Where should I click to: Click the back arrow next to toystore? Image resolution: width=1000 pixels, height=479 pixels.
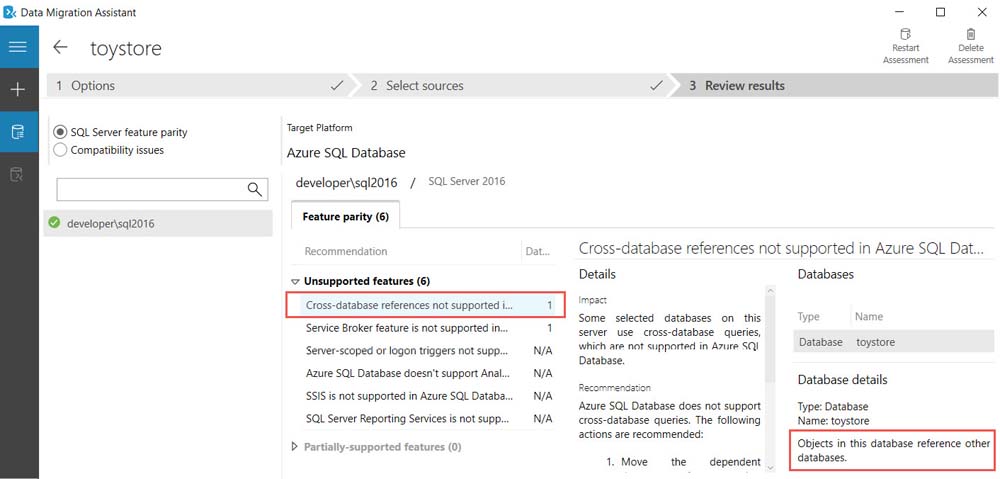point(61,48)
